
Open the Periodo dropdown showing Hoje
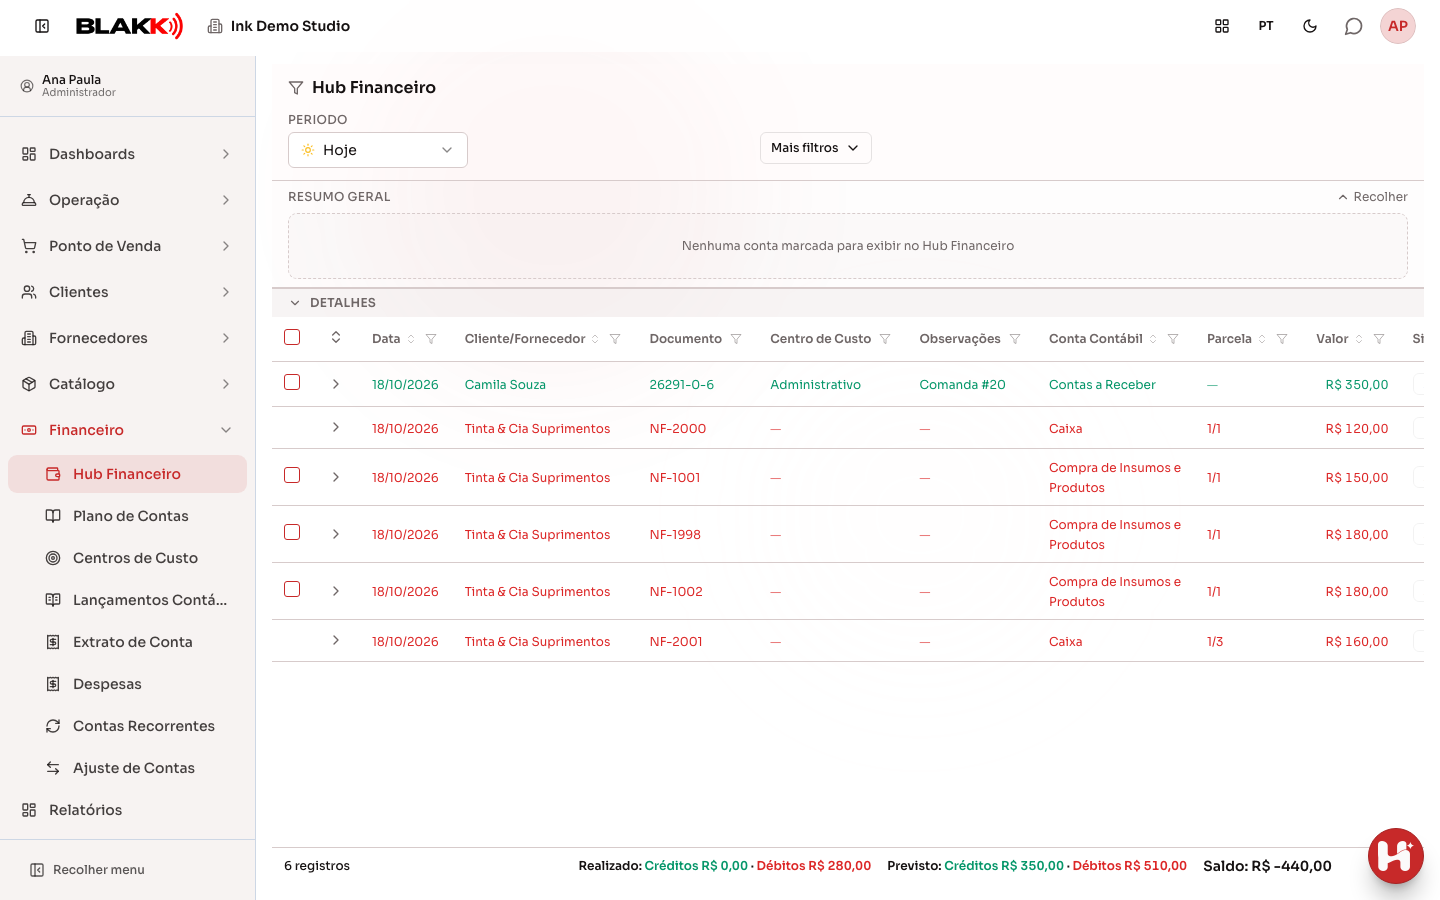tap(378, 150)
